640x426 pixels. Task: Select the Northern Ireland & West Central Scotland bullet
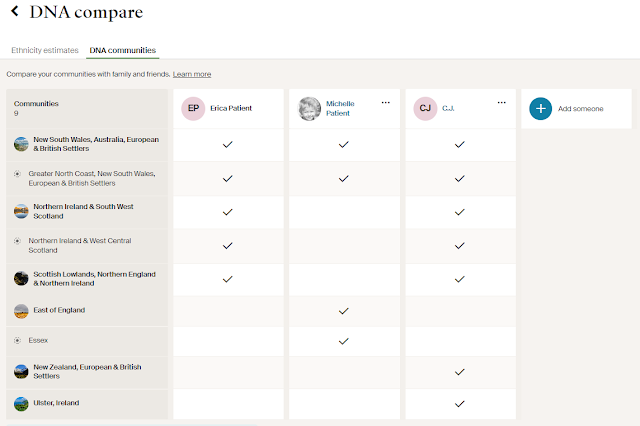(x=17, y=241)
